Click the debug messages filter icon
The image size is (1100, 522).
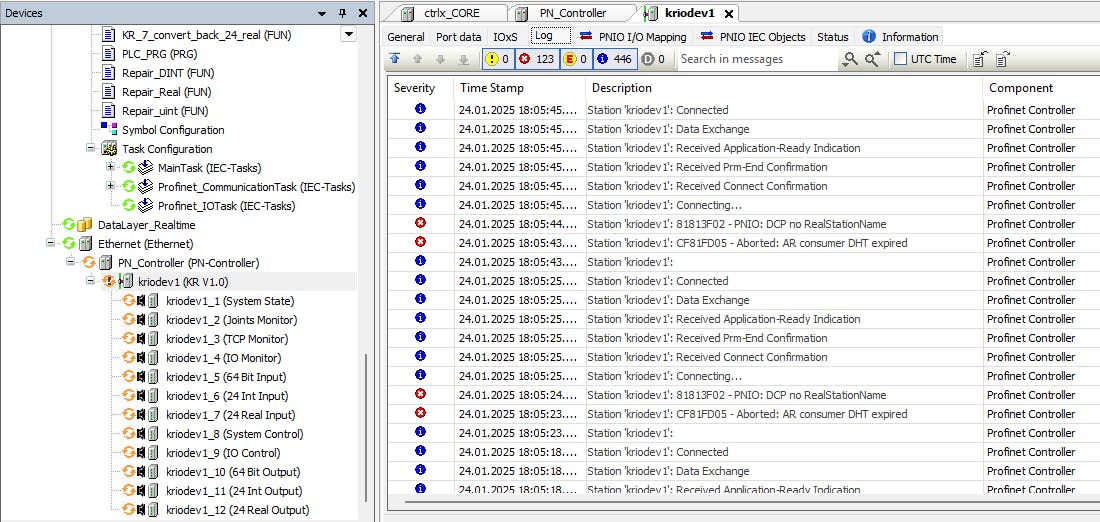click(648, 60)
